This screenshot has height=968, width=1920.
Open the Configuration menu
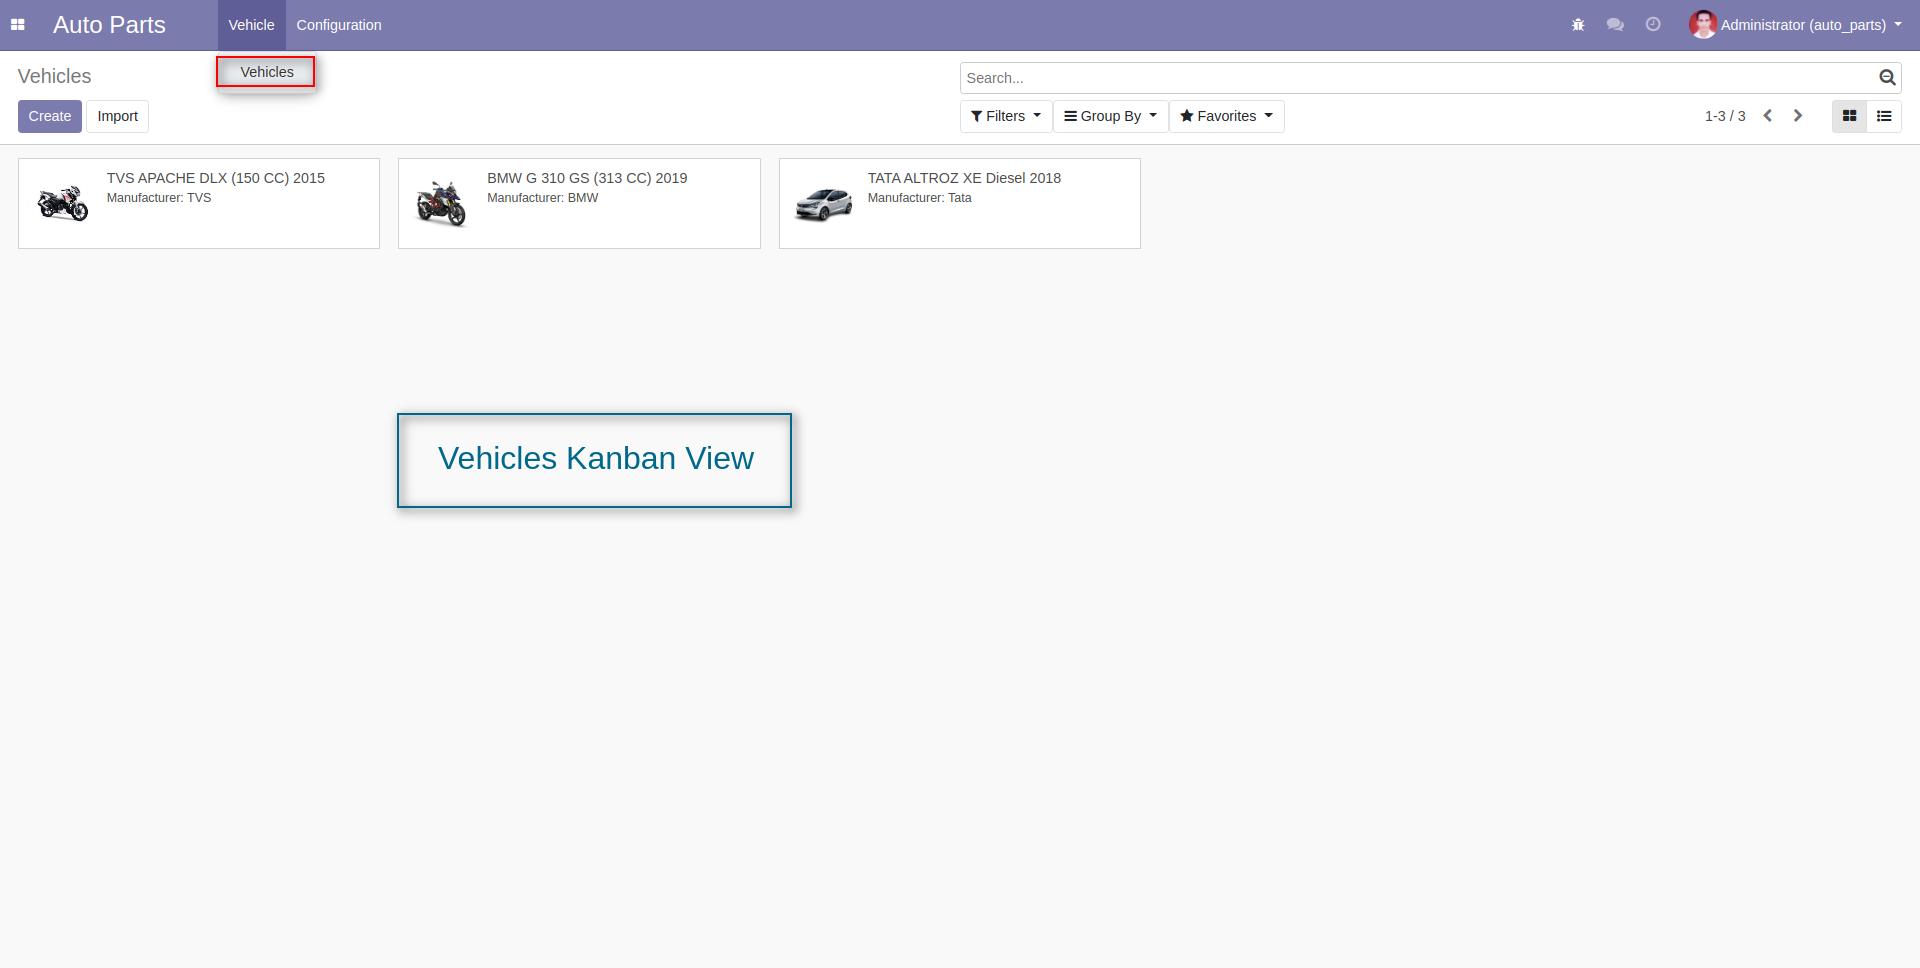tap(339, 25)
